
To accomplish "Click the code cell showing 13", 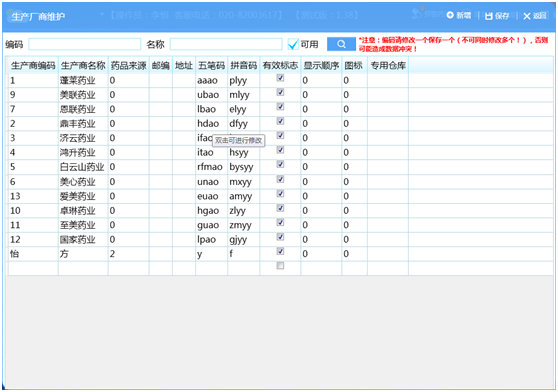I will (33, 196).
